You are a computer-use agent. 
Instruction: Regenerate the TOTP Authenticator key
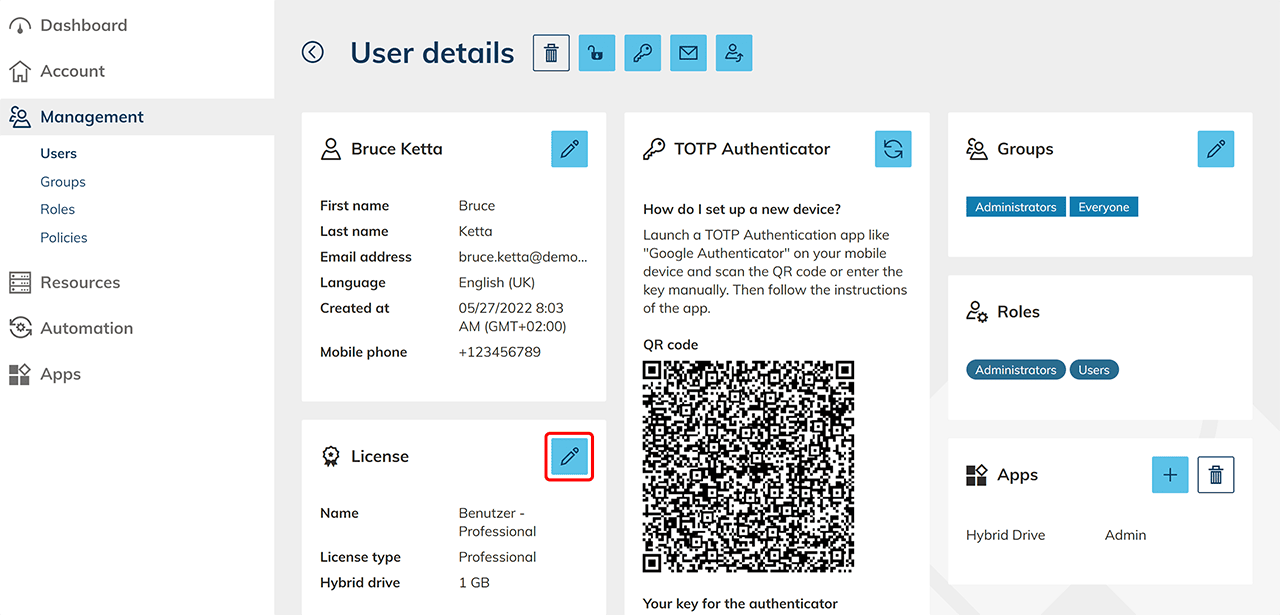click(x=893, y=149)
